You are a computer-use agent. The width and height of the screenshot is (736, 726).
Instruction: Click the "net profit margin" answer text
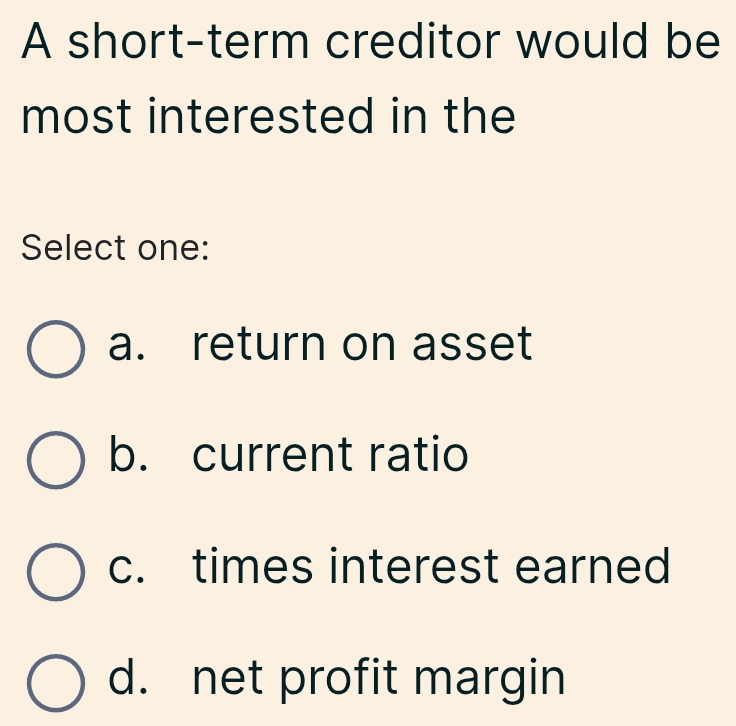point(379,680)
